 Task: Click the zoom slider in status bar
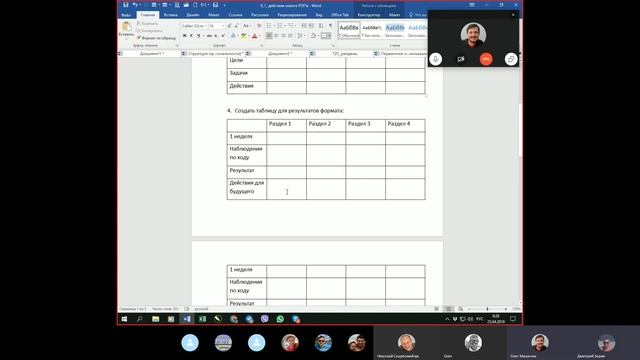point(487,309)
